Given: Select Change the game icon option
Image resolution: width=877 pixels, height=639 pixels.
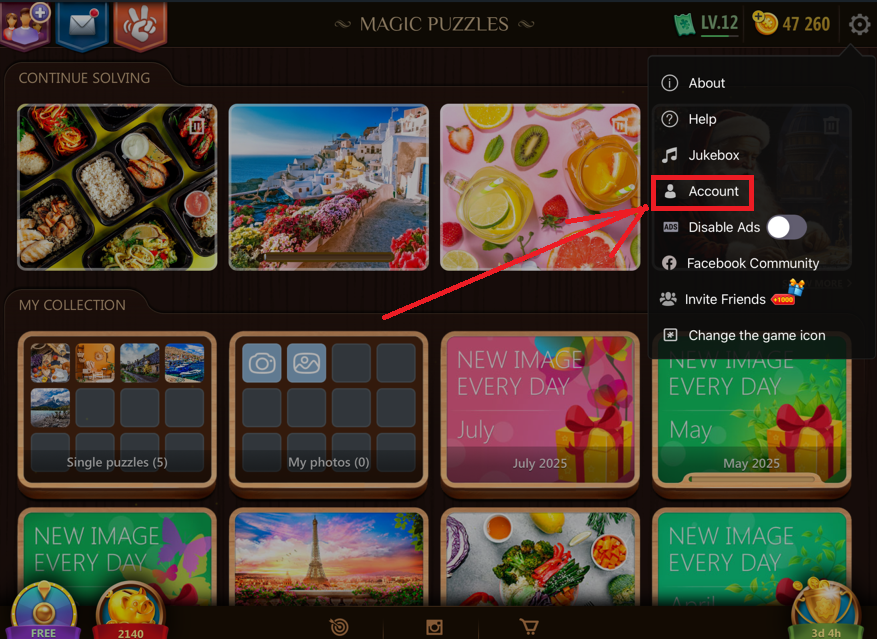Looking at the screenshot, I should (744, 335).
